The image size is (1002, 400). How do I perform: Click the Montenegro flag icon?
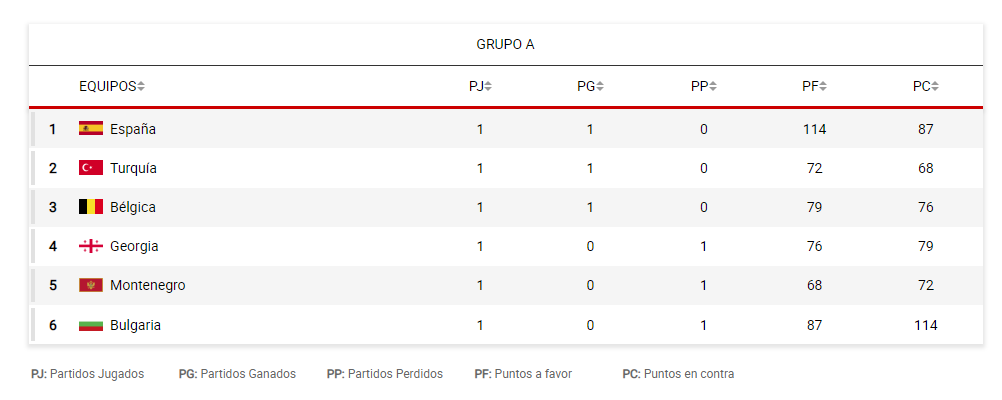click(91, 285)
